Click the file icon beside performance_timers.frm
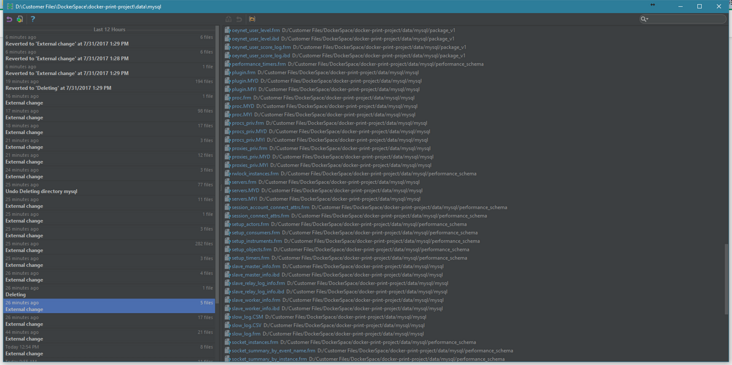Screen dimensions: 732x365 point(228,64)
